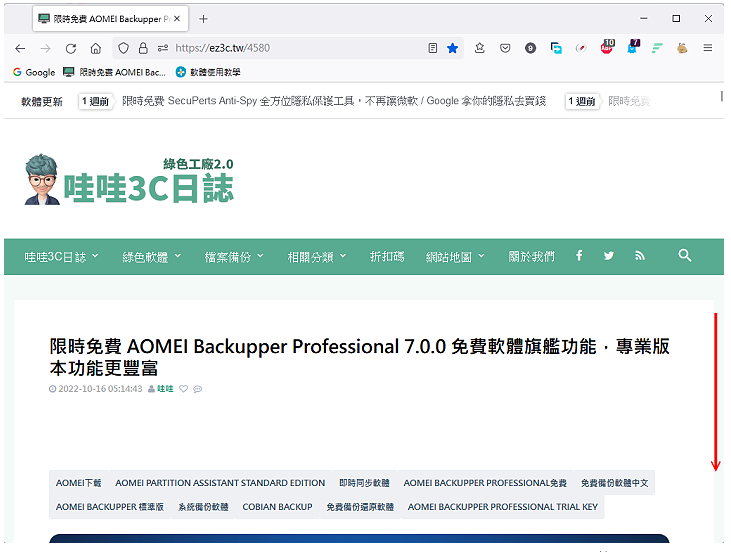This screenshot has height=552, width=731.
Task: Open the translate extension icon
Action: (556, 48)
